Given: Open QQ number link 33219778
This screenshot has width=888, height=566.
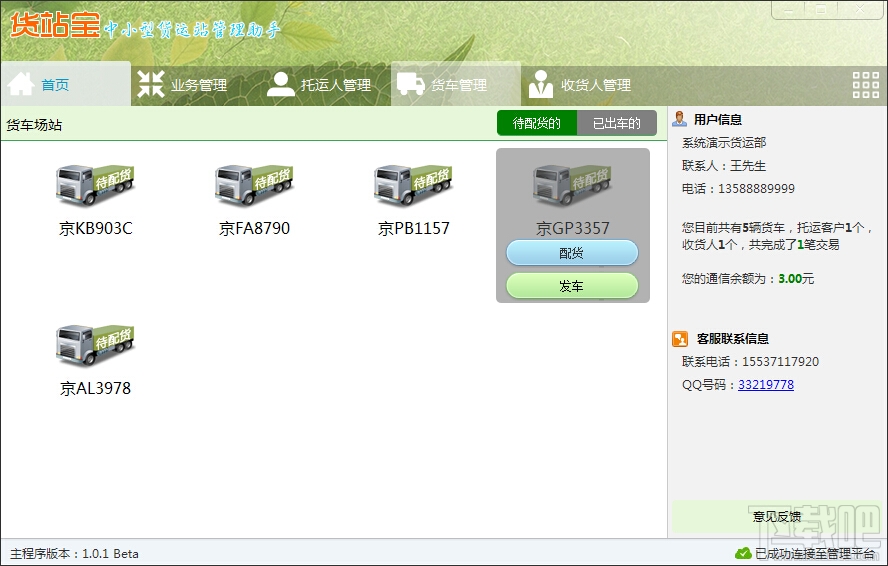Looking at the screenshot, I should point(766,385).
